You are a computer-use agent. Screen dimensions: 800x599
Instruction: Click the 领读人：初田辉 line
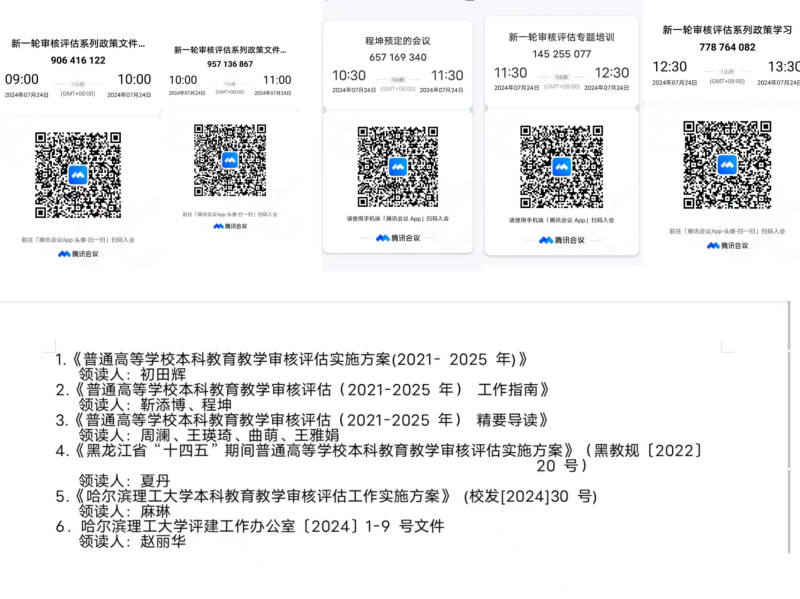(x=132, y=374)
